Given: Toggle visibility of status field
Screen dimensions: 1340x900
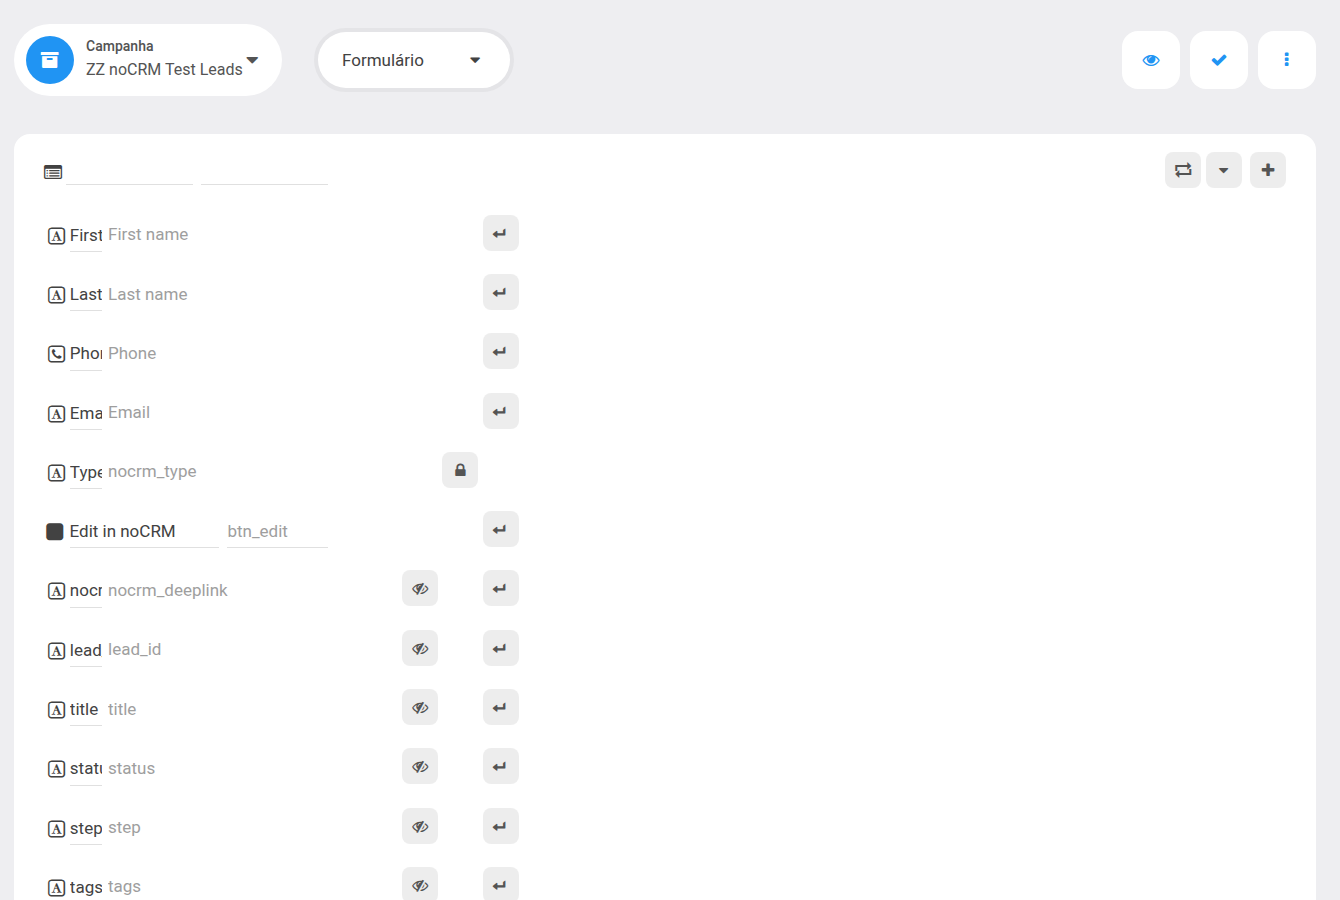Looking at the screenshot, I should 420,766.
